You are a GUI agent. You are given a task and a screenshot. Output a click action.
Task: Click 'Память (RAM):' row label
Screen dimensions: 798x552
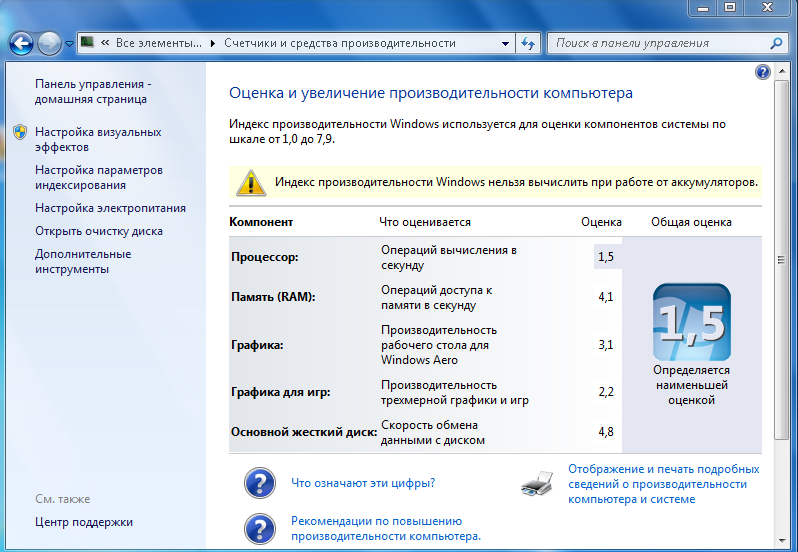(273, 297)
